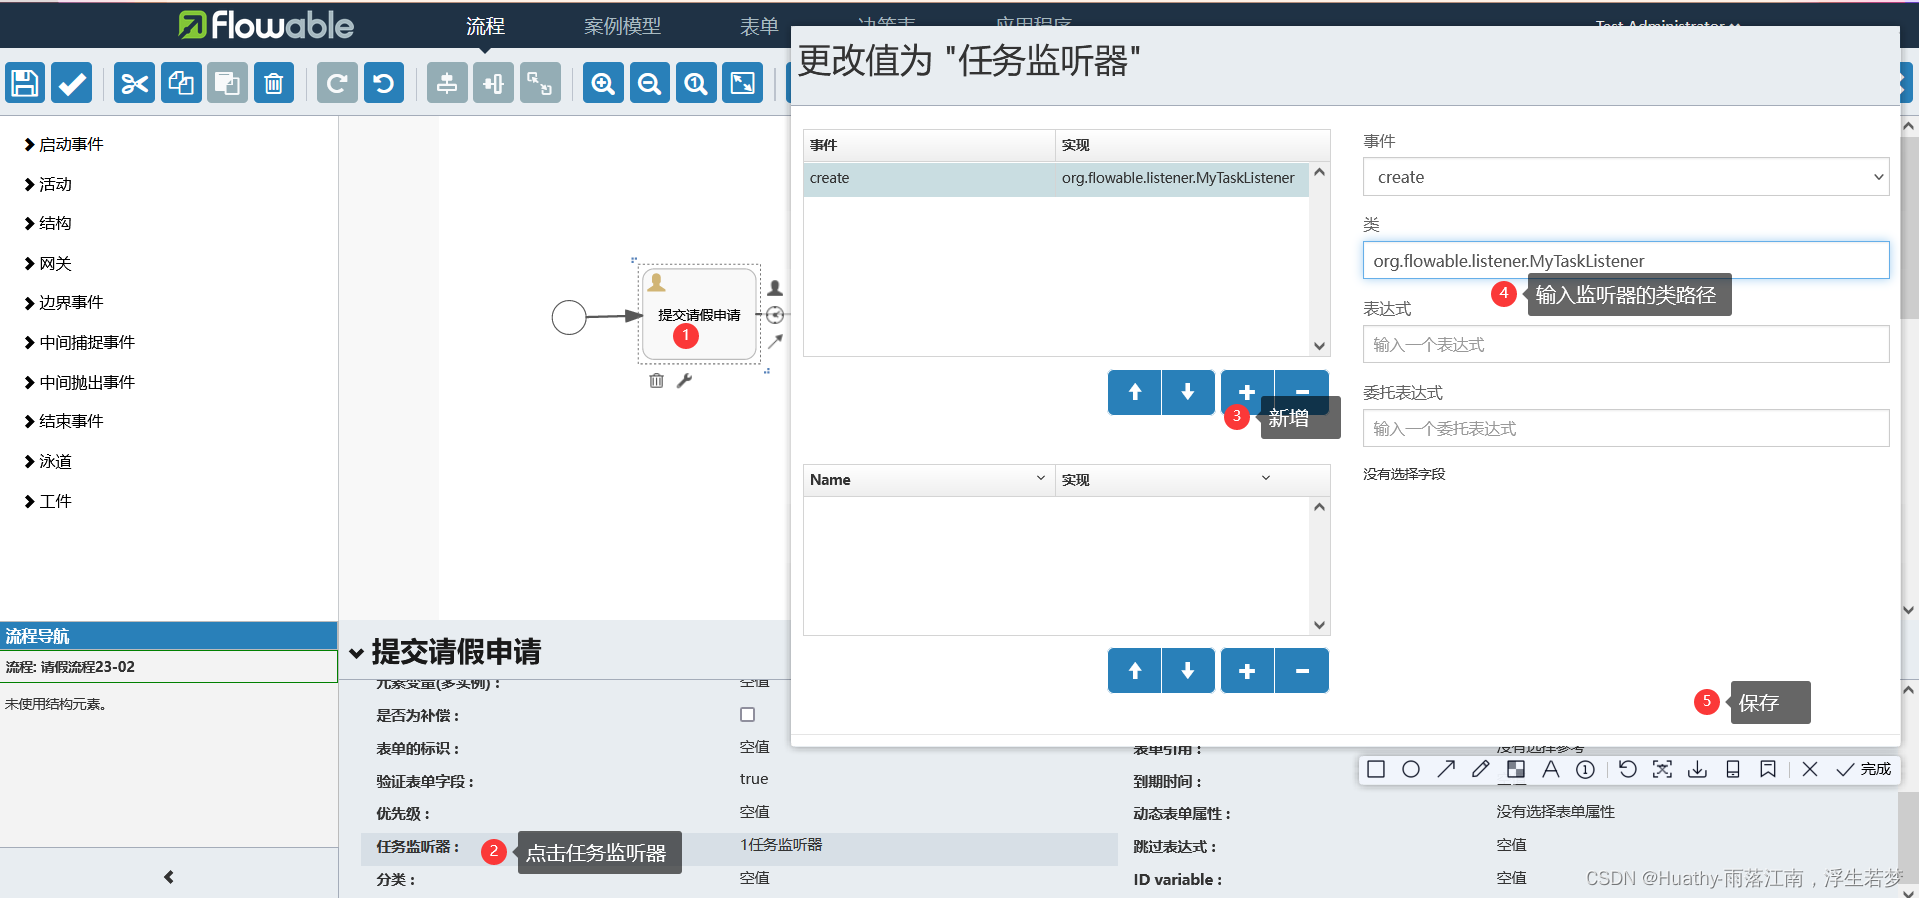Click the field list scrollbar up arrow
The height and width of the screenshot is (898, 1919).
1320,507
